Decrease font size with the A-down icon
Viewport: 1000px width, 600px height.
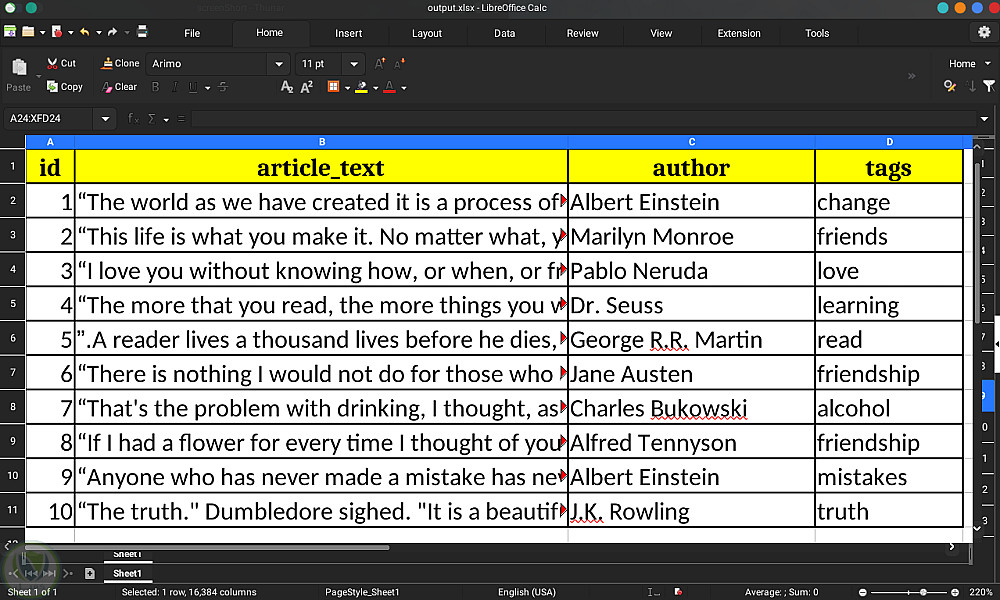399,63
